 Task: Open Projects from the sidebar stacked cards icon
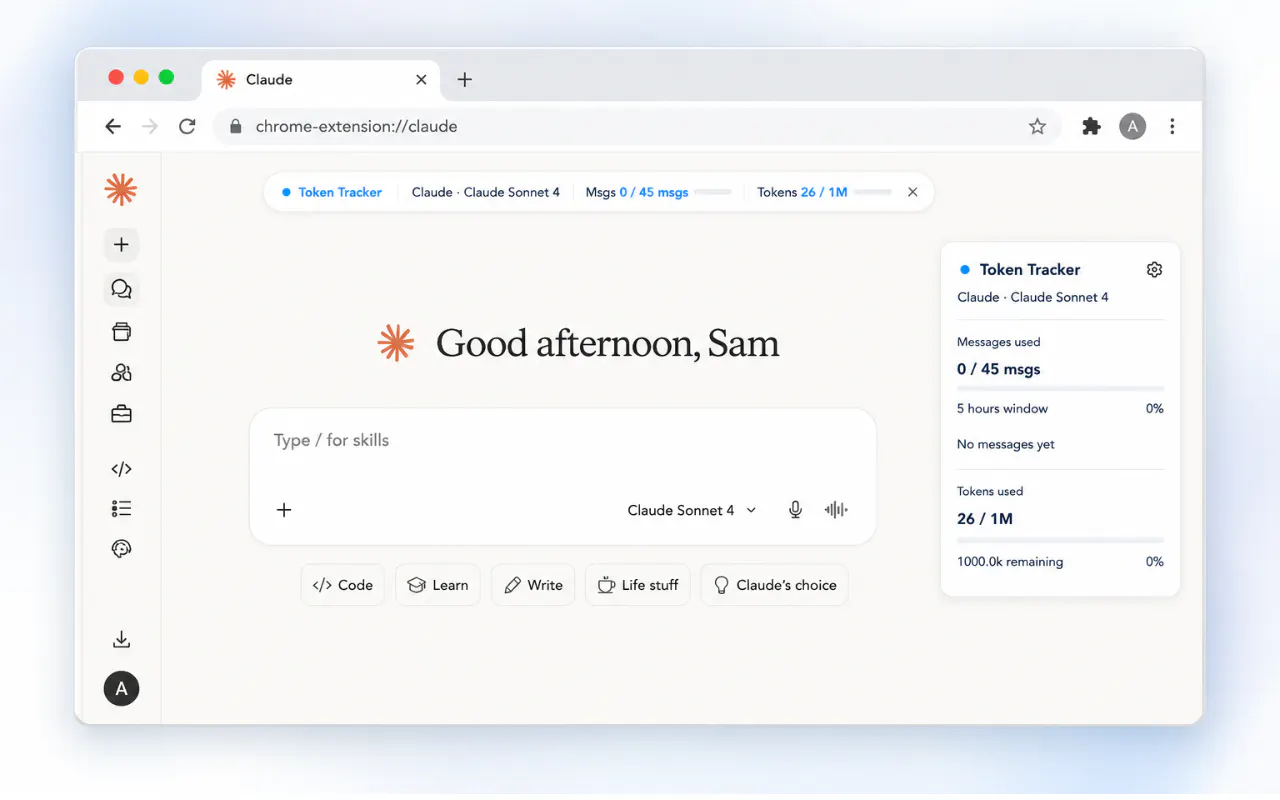tap(121, 331)
